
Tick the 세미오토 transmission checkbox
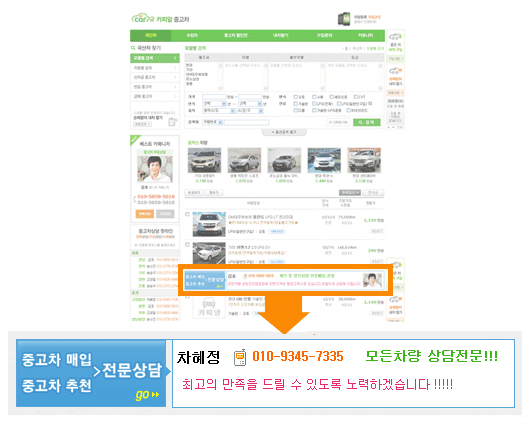[332, 97]
